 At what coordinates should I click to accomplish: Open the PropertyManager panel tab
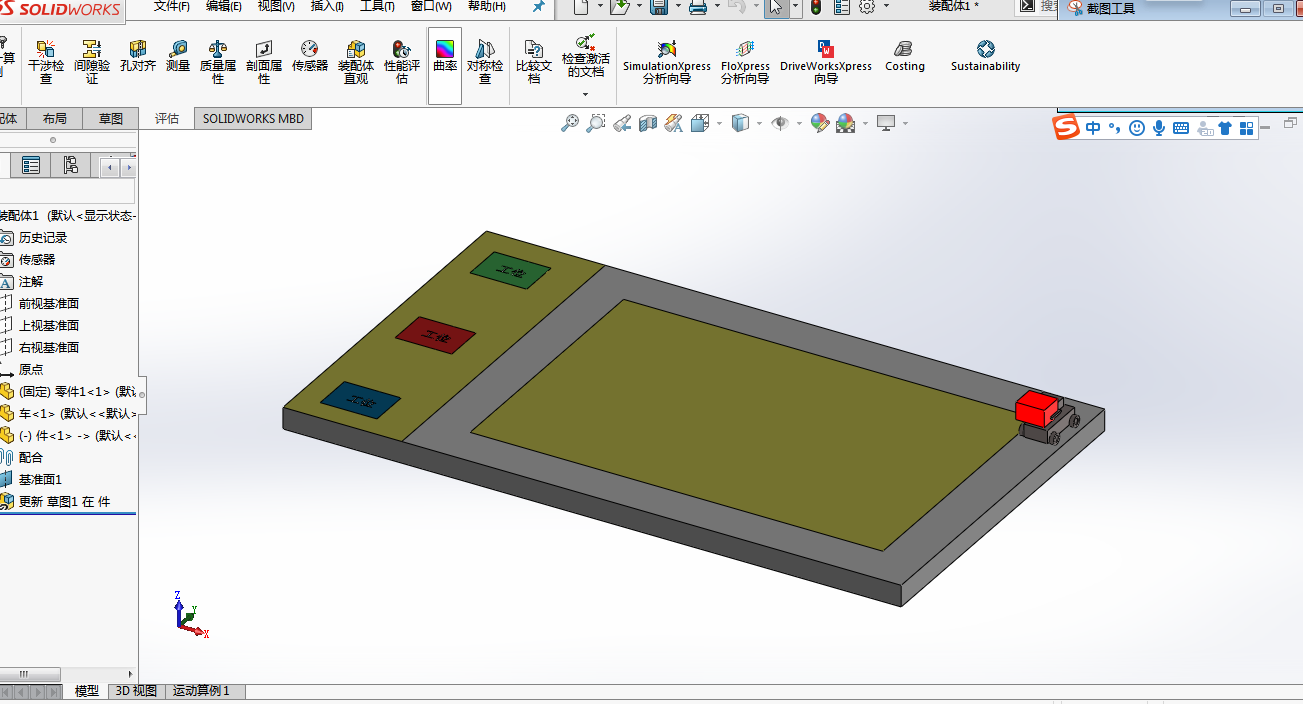point(31,165)
